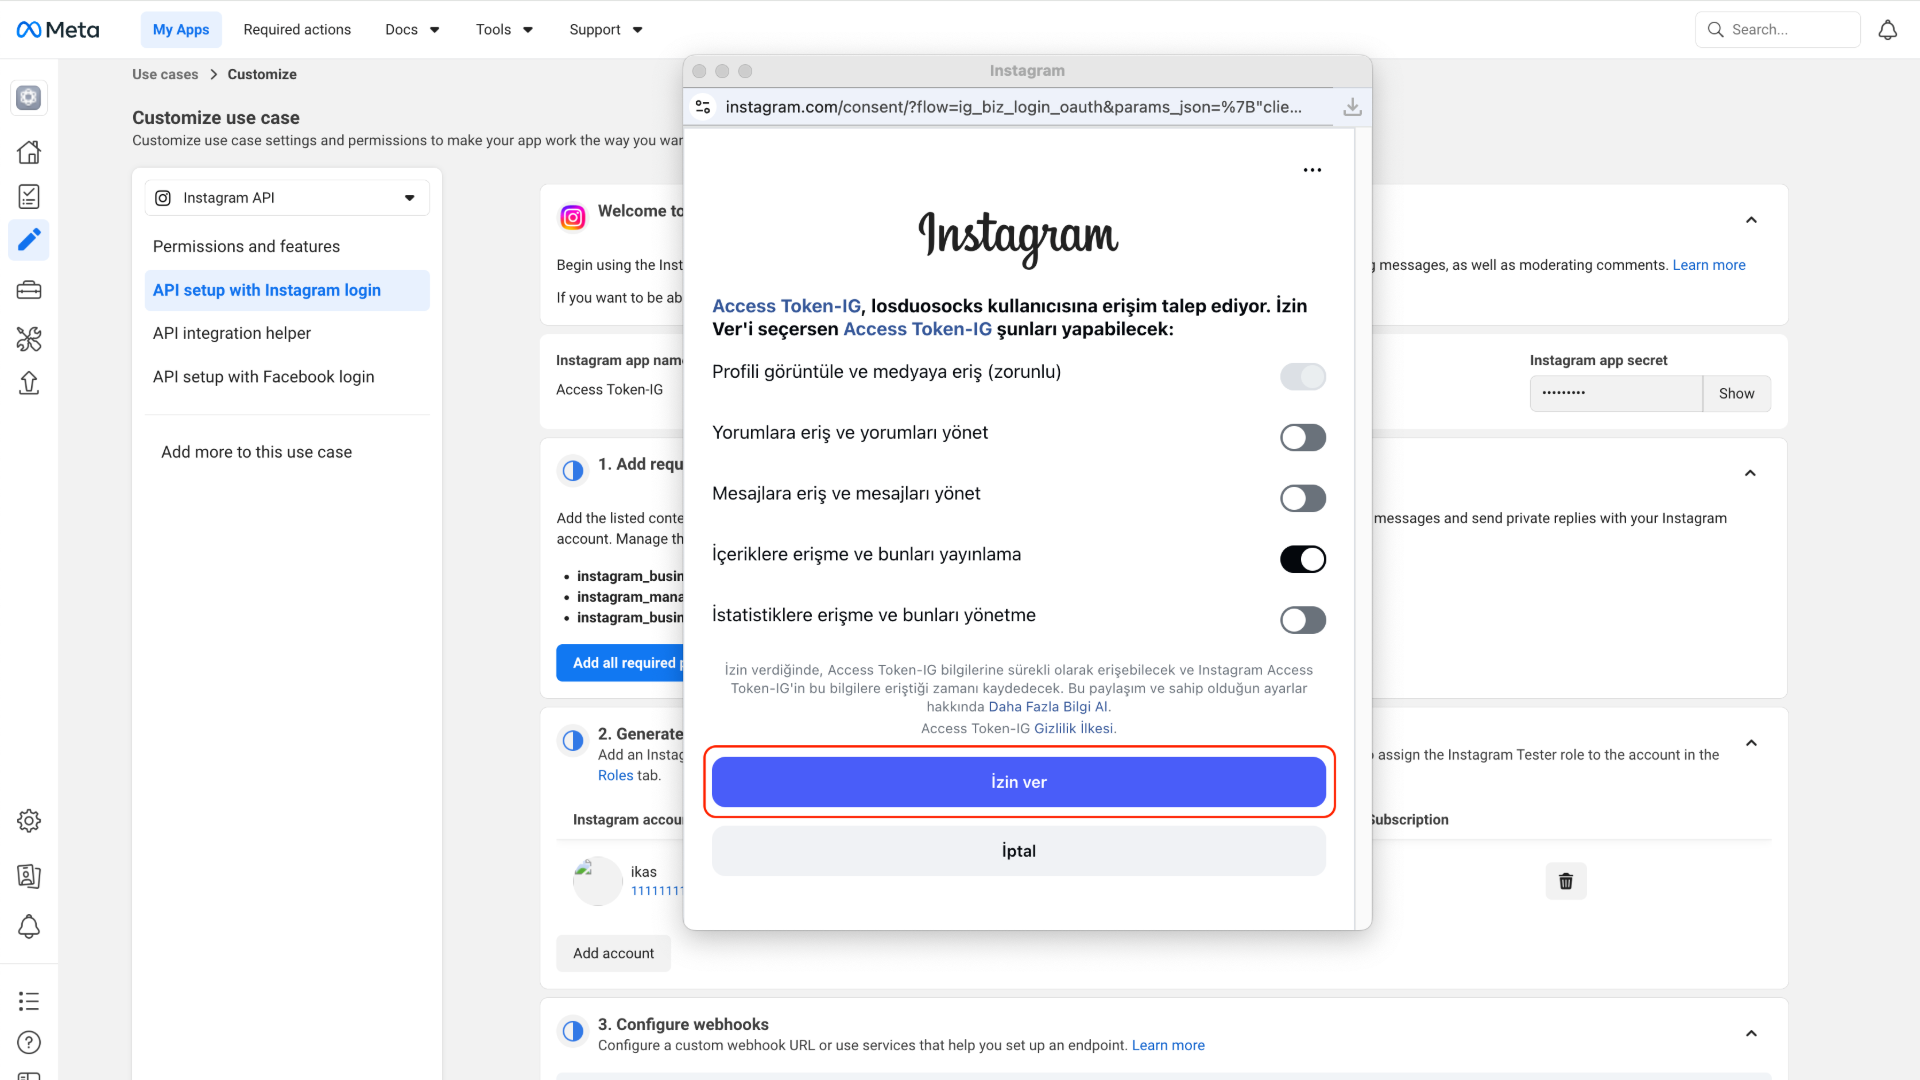
Task: Open App settings gear icon
Action: tap(29, 821)
